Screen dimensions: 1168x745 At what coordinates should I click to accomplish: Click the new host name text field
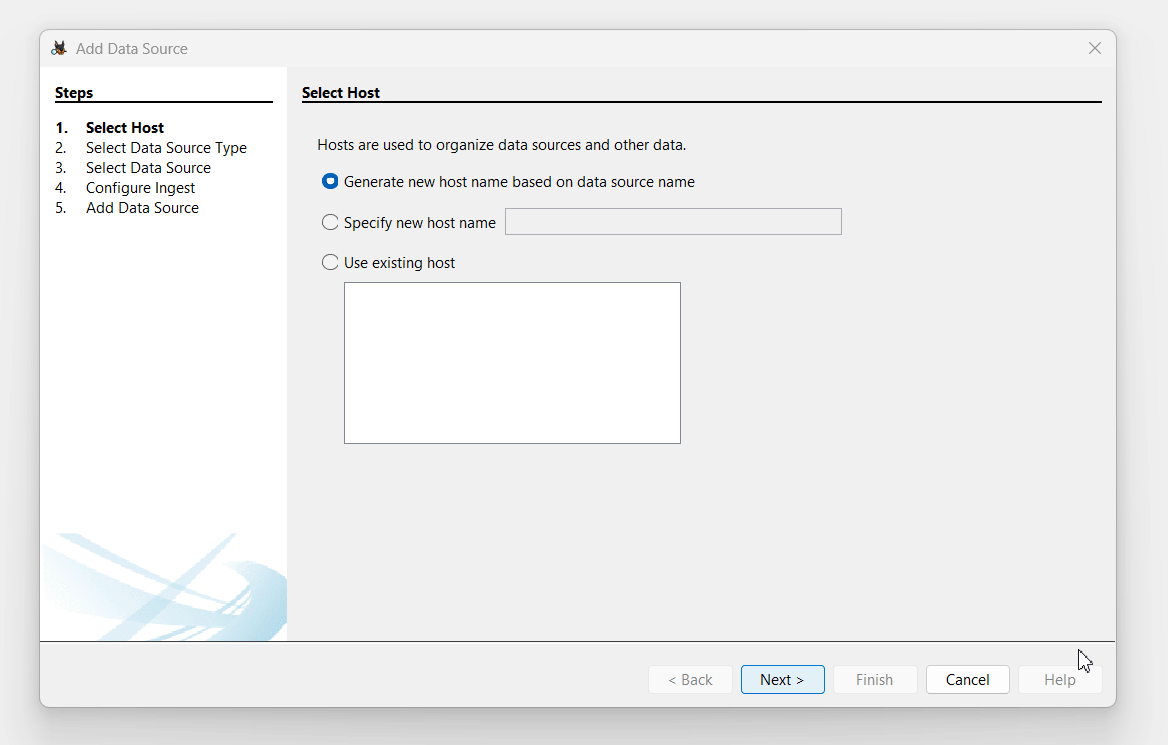point(673,222)
